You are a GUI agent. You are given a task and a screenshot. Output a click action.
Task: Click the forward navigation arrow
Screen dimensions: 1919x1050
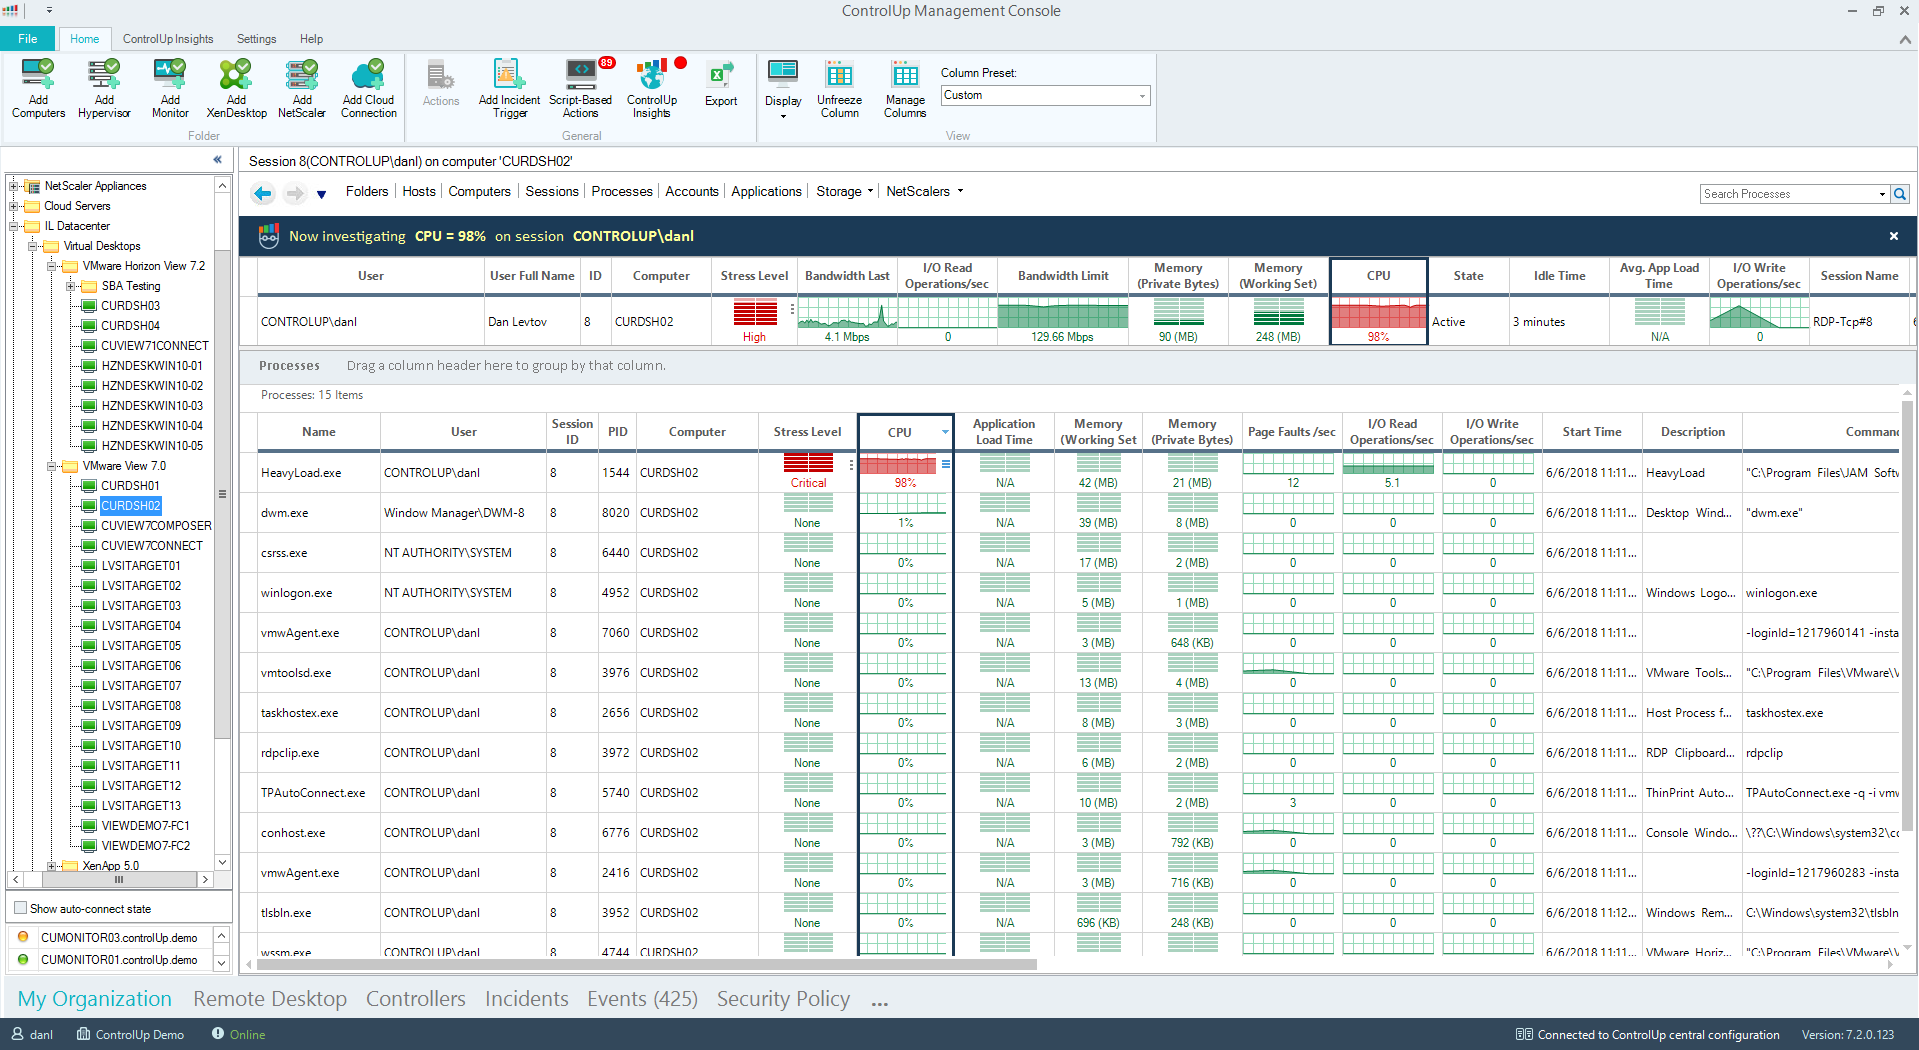(x=294, y=193)
